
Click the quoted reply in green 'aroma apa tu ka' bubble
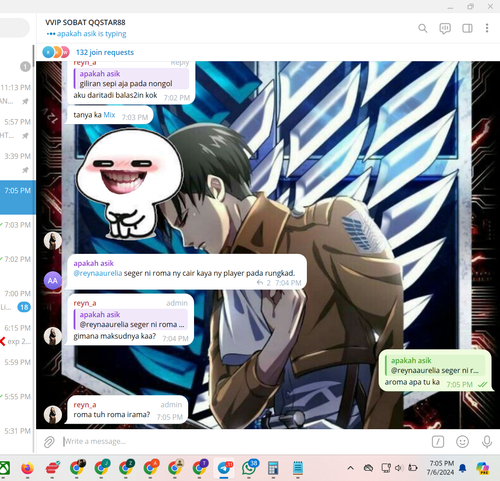pyautogui.click(x=435, y=365)
